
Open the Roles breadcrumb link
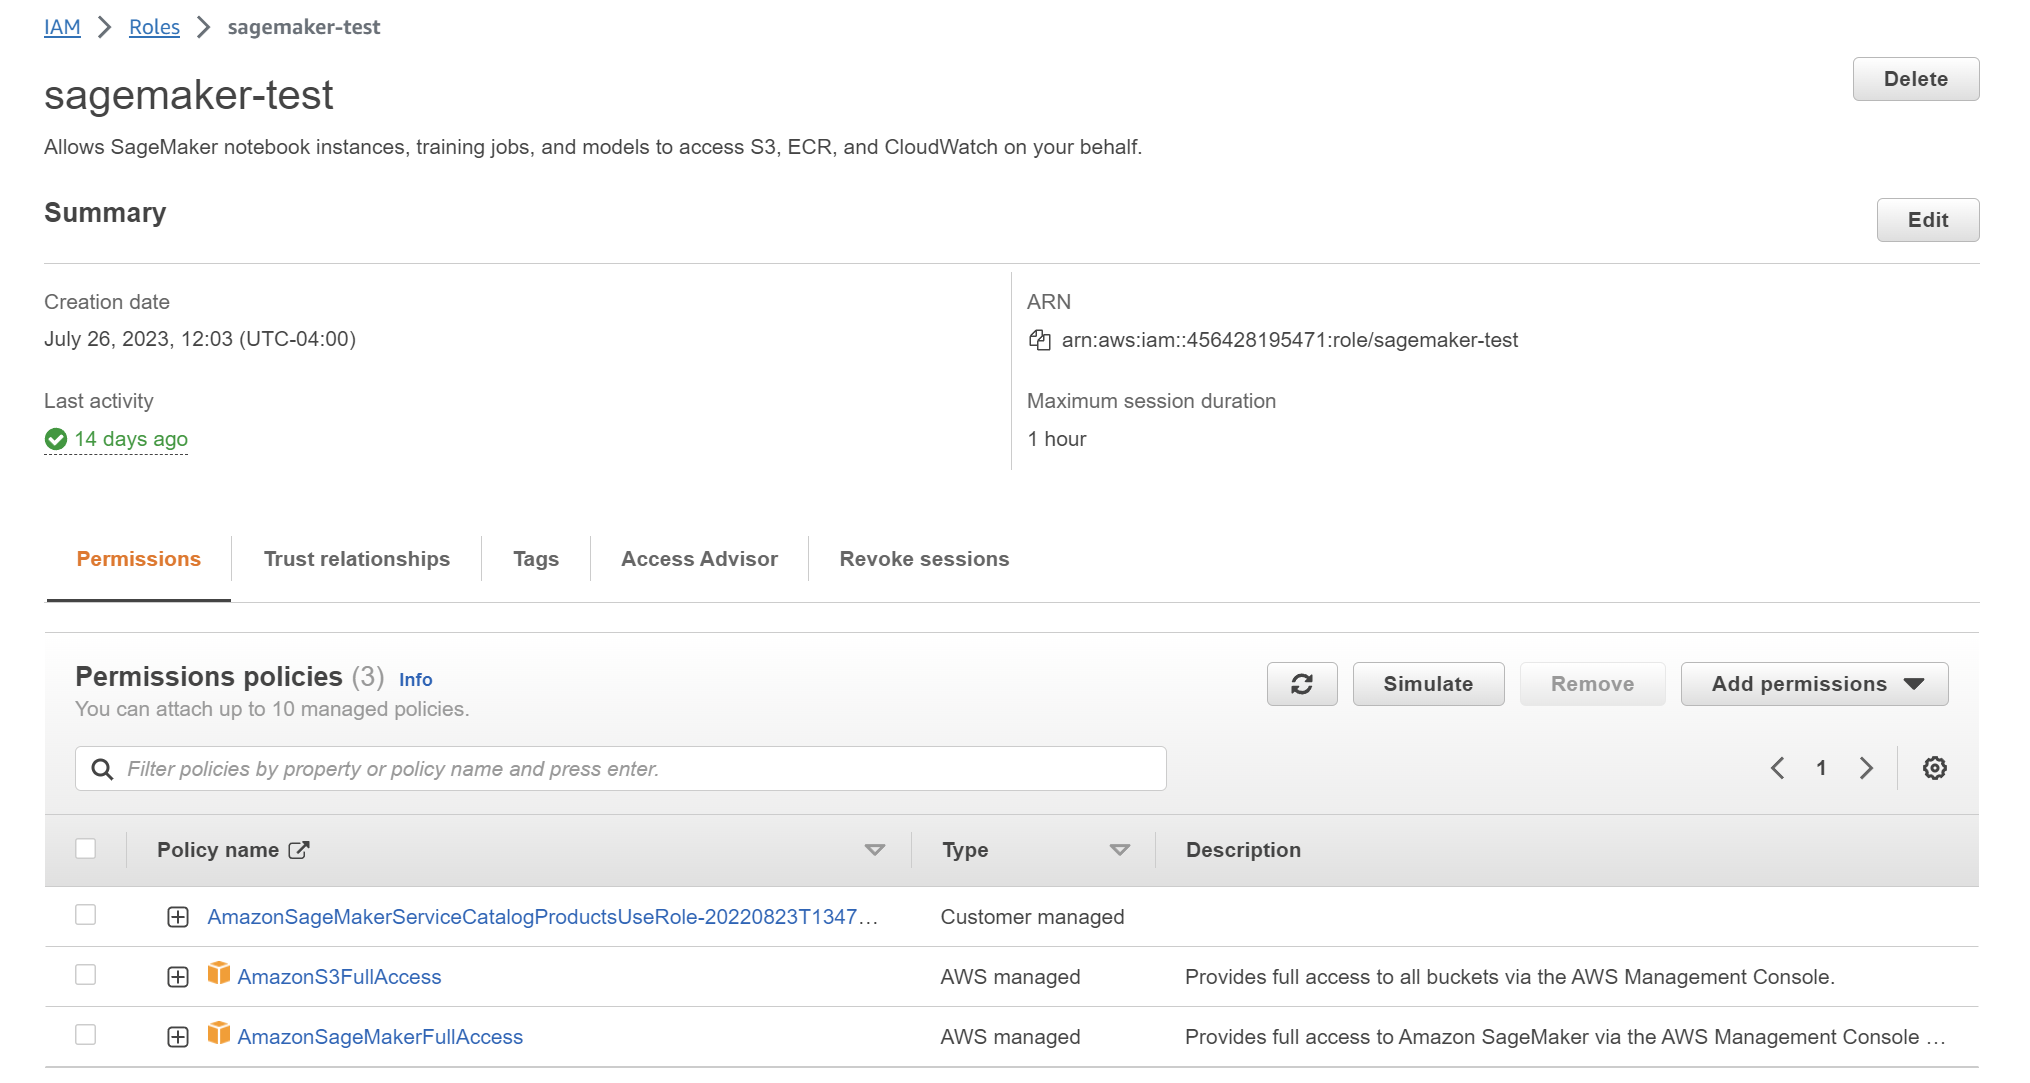tap(154, 27)
